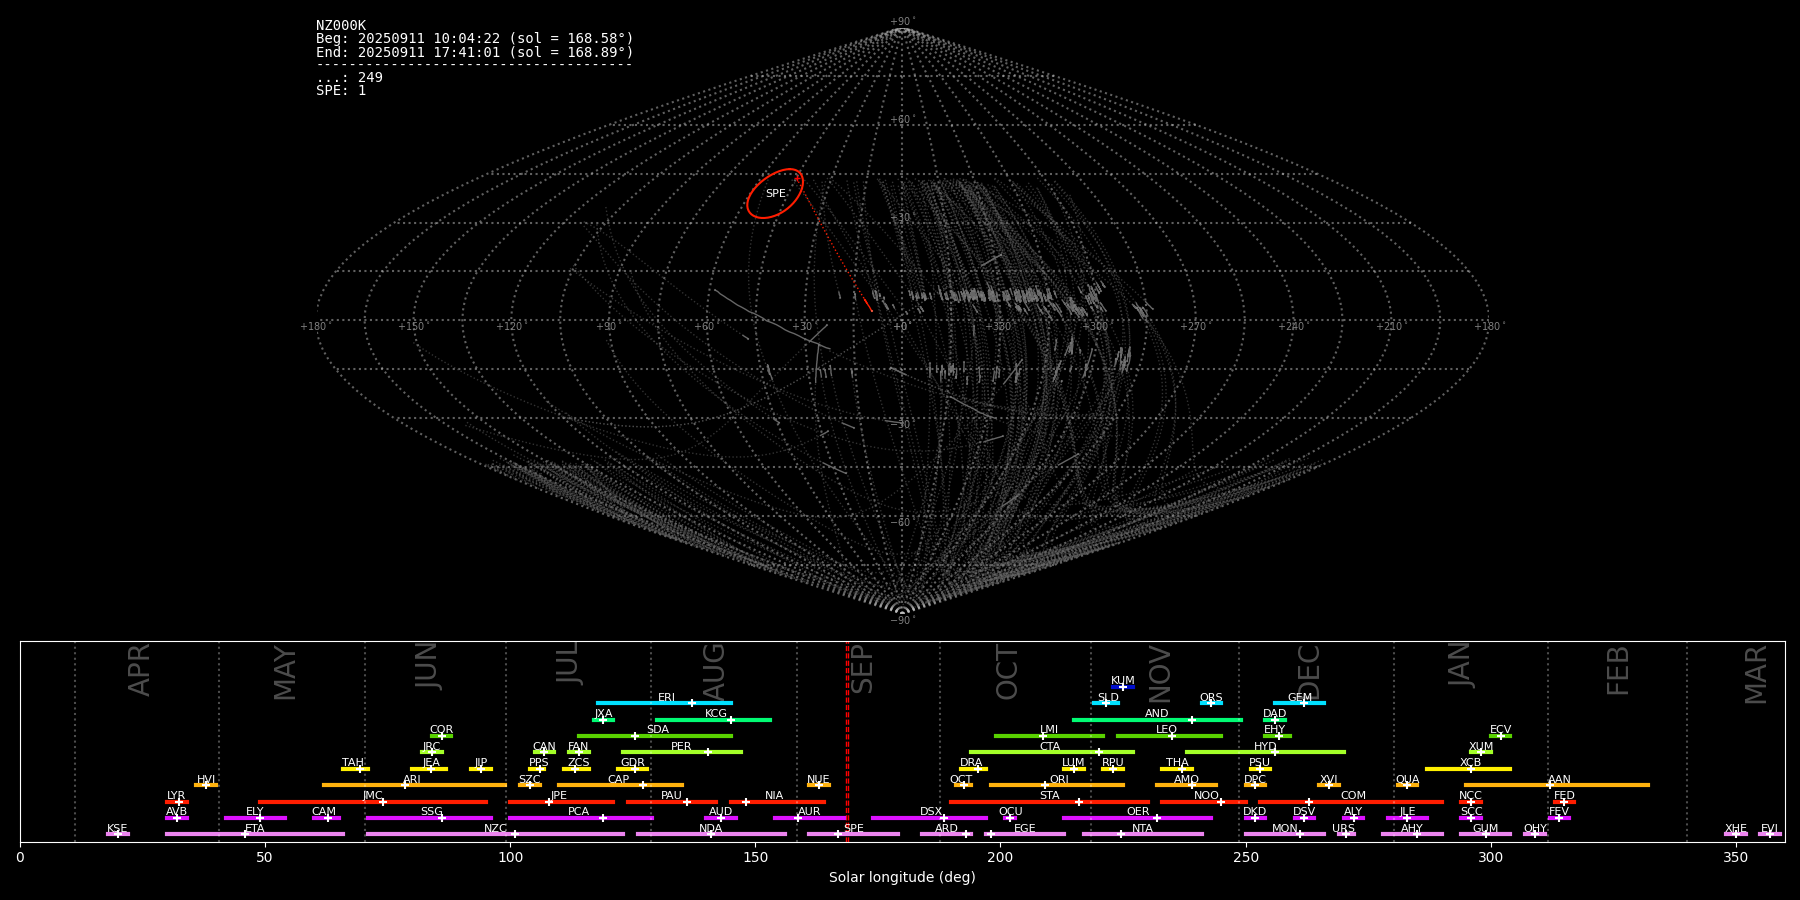
Task: Select the green AND shower bar
Action: click(1157, 719)
